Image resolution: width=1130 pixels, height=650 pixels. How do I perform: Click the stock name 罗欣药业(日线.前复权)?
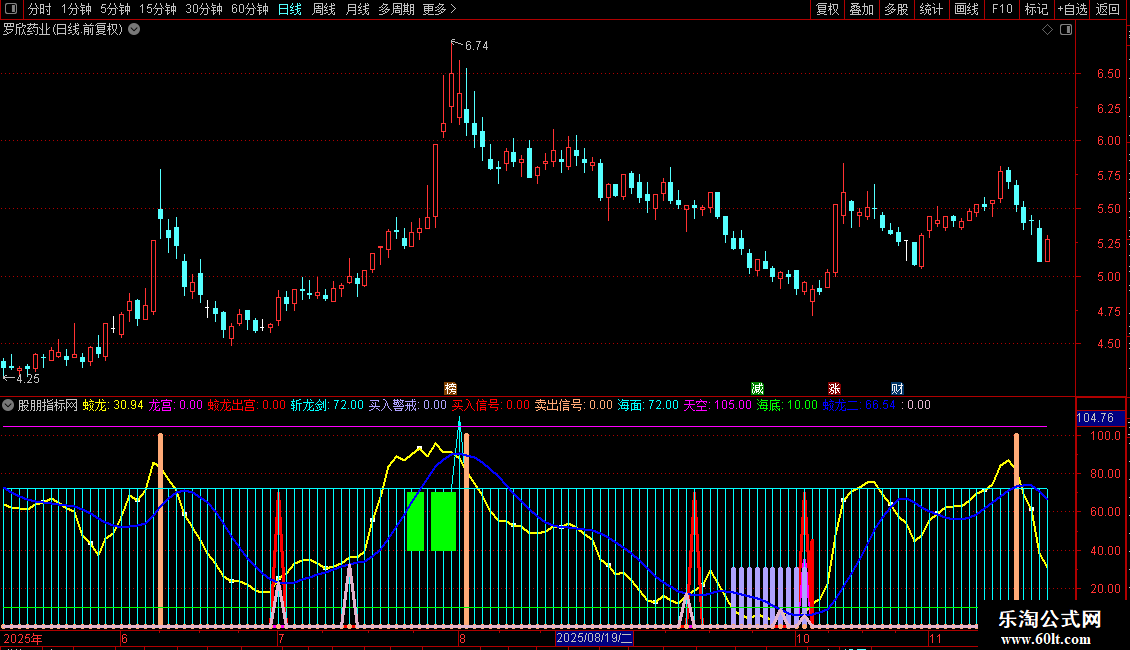tap(63, 30)
